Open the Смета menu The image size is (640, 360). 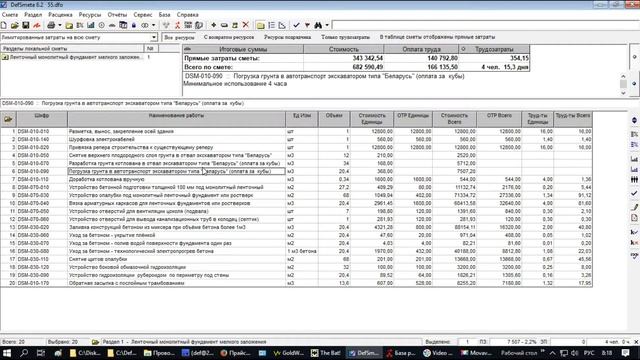point(9,15)
